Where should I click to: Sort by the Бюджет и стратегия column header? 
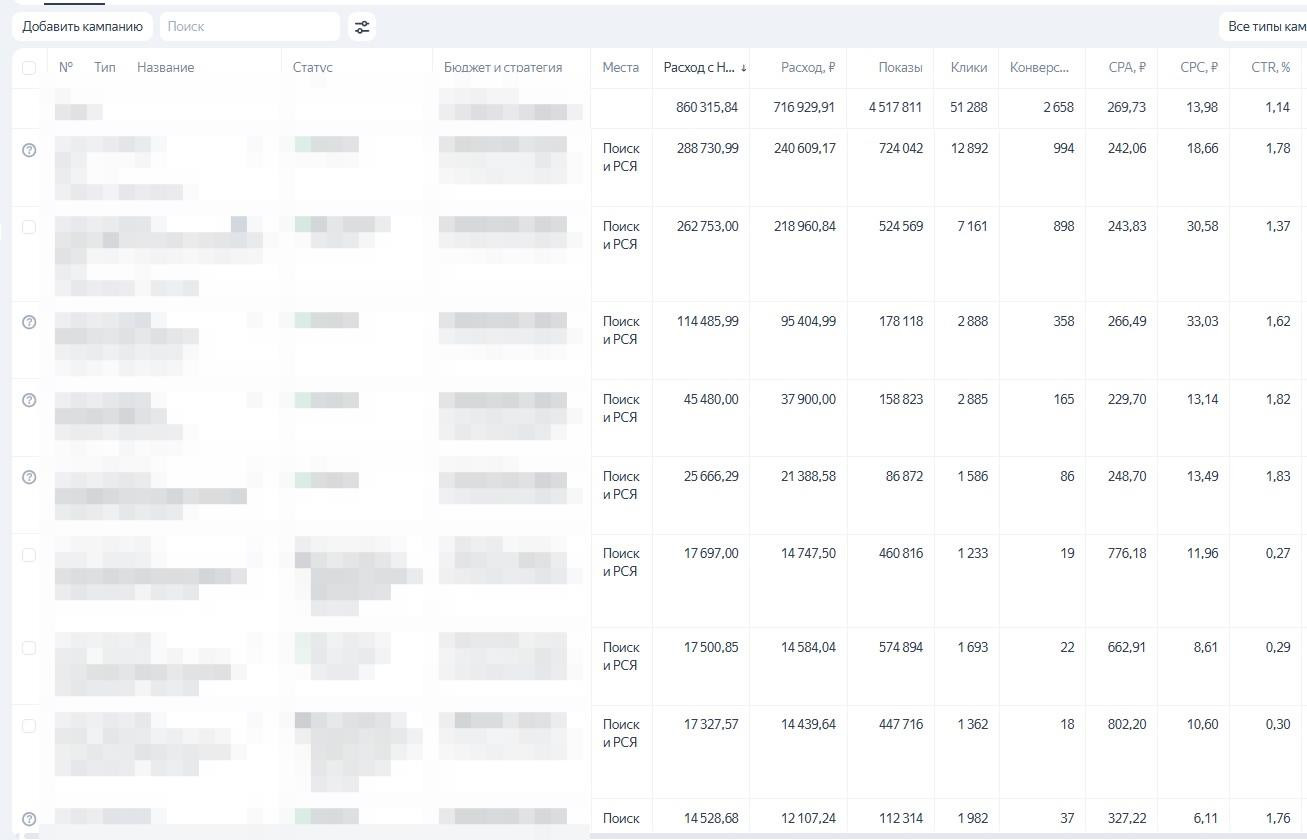coord(503,67)
